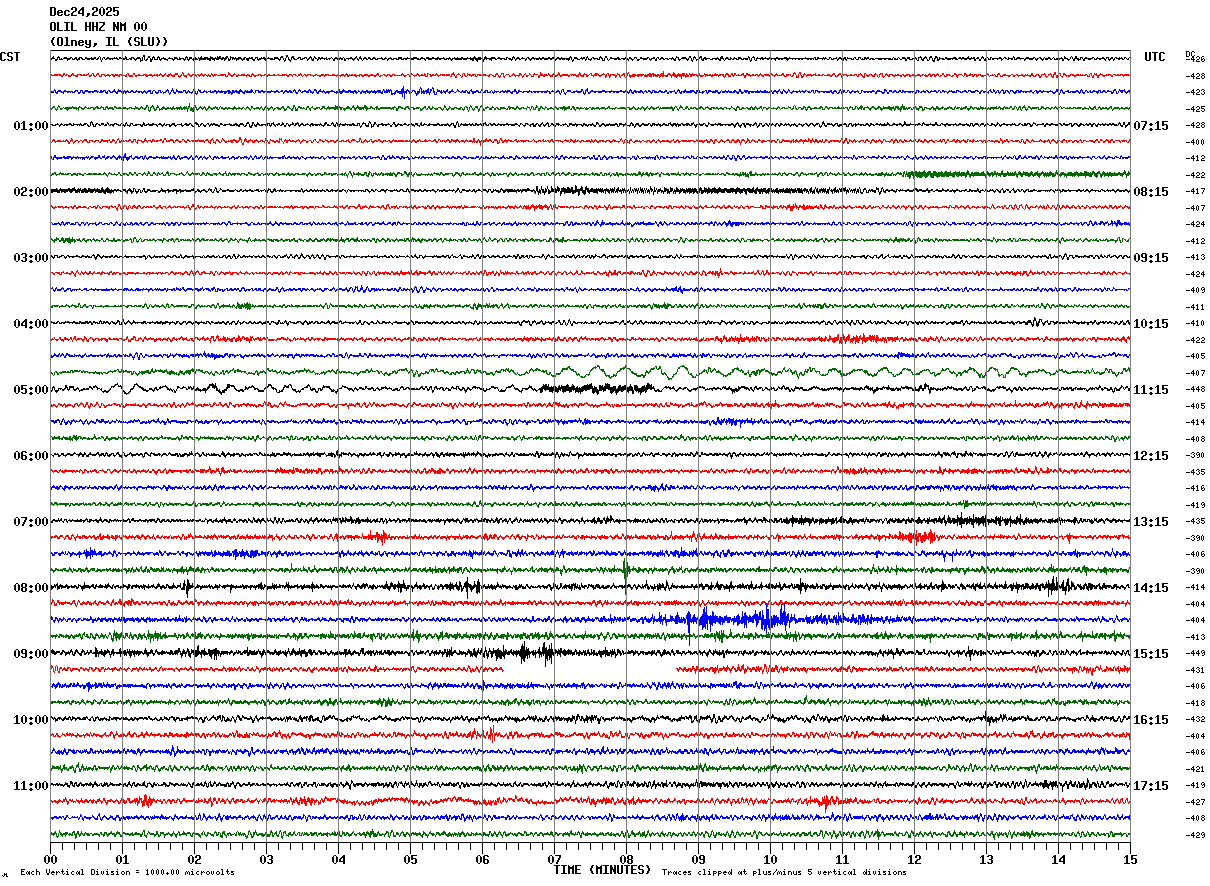Image resolution: width=1210 pixels, height=886 pixels.
Task: Click the DC offset value -429
Action: click(x=1195, y=835)
